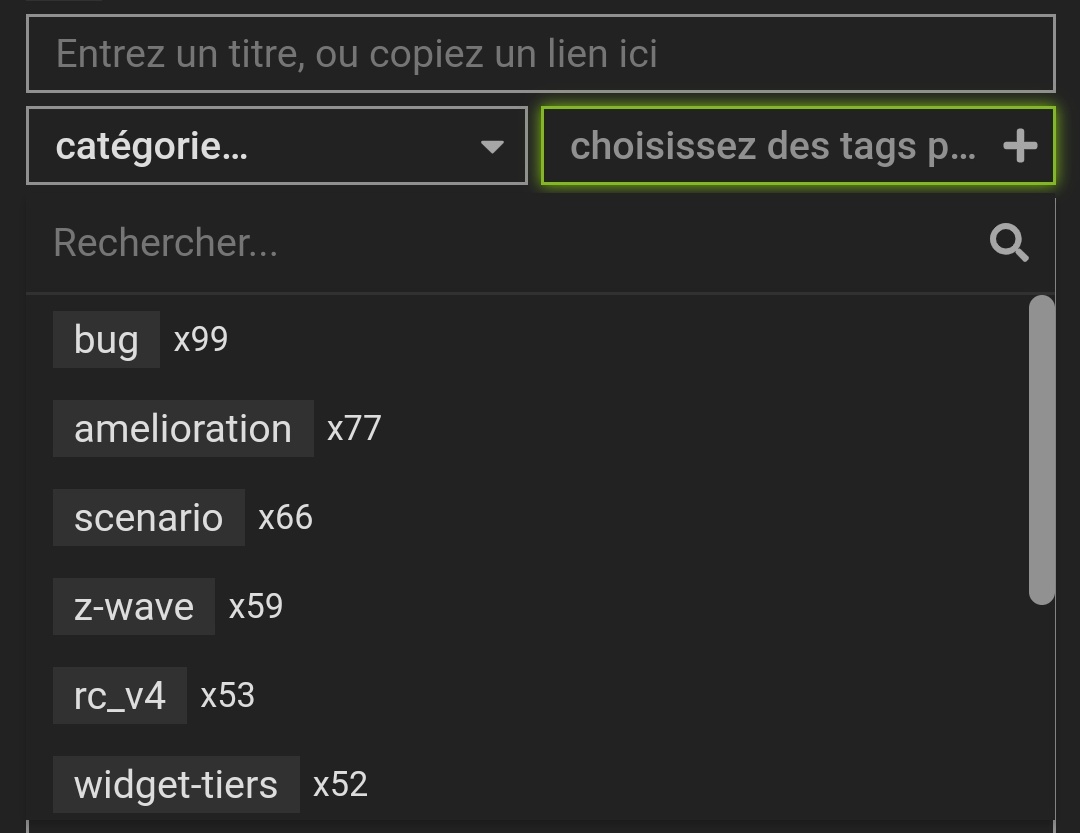Screen dimensions: 1080x833
Task: Select the catégorie combo box
Action: click(277, 145)
